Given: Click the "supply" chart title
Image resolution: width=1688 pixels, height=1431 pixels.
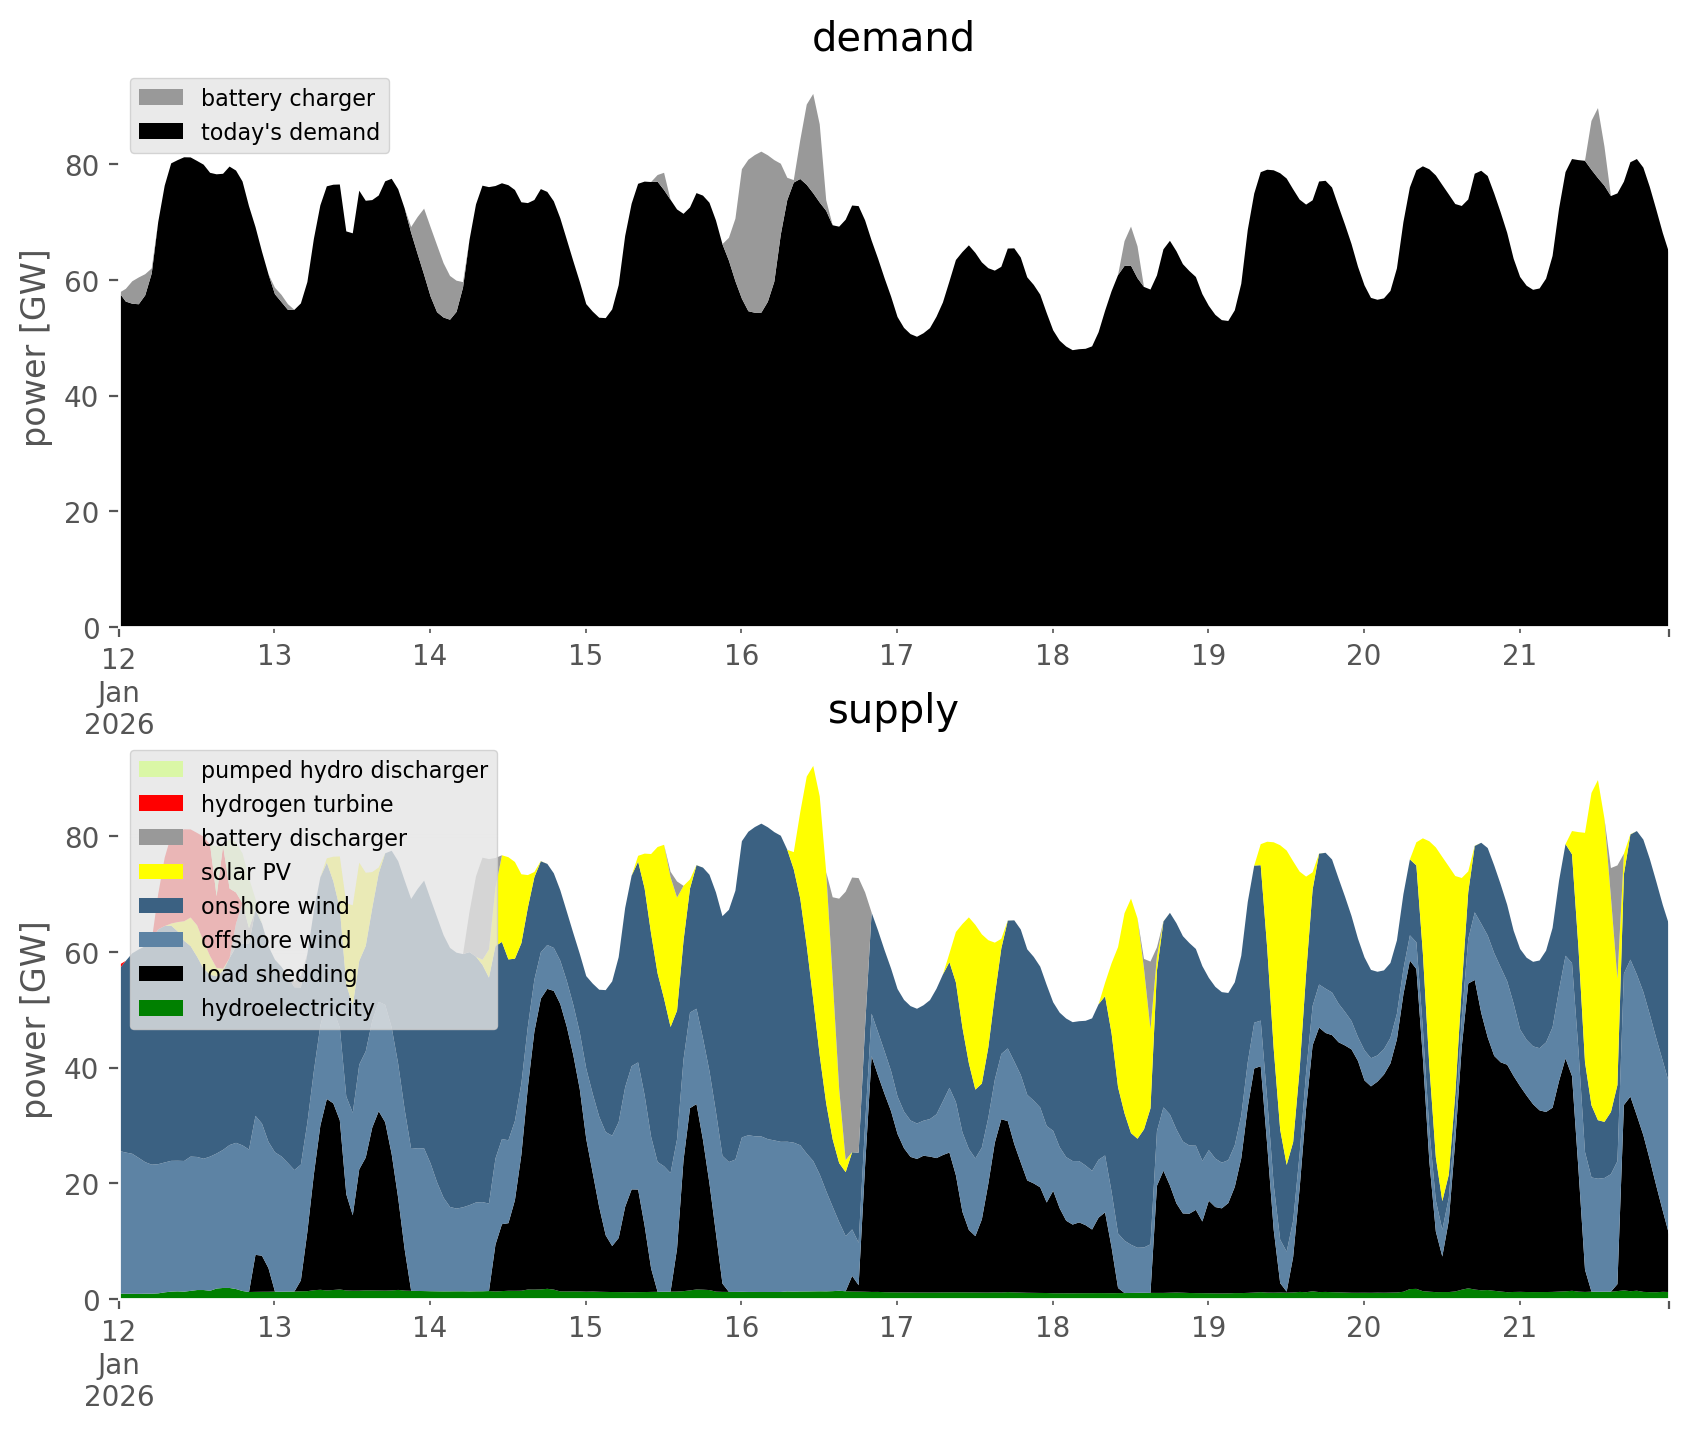Looking at the screenshot, I should 892,710.
